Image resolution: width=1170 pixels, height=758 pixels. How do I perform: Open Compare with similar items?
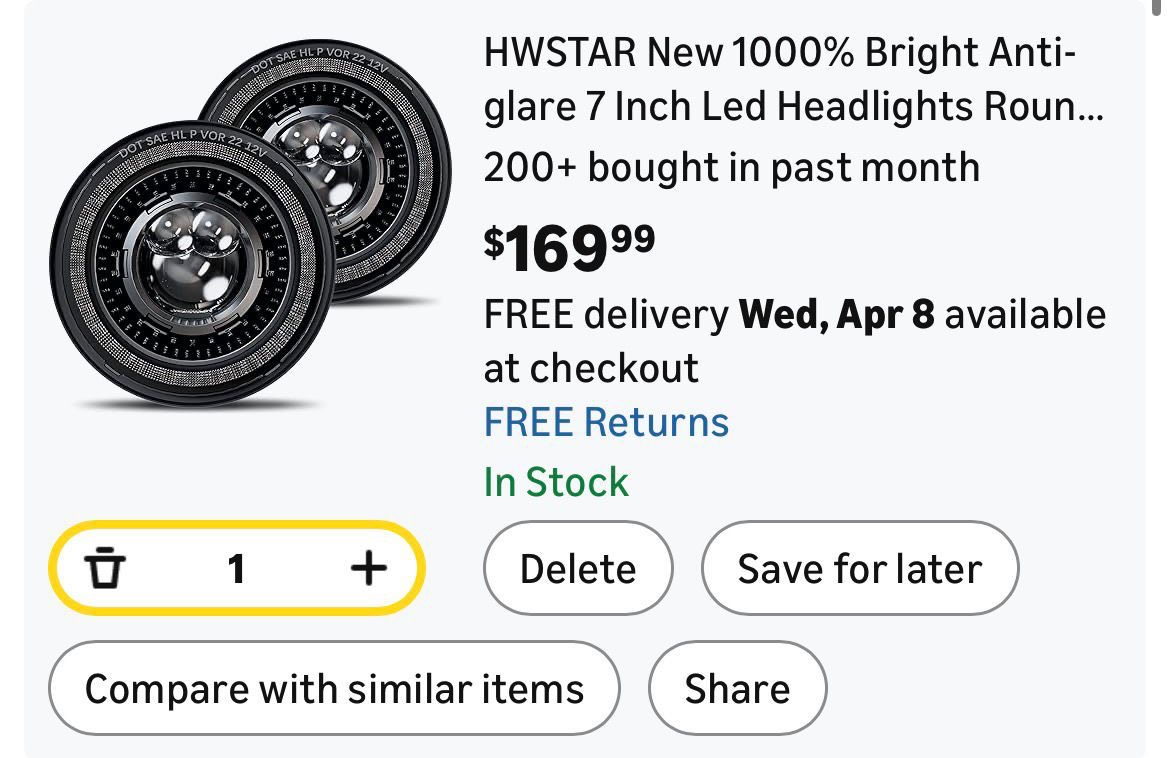point(334,689)
